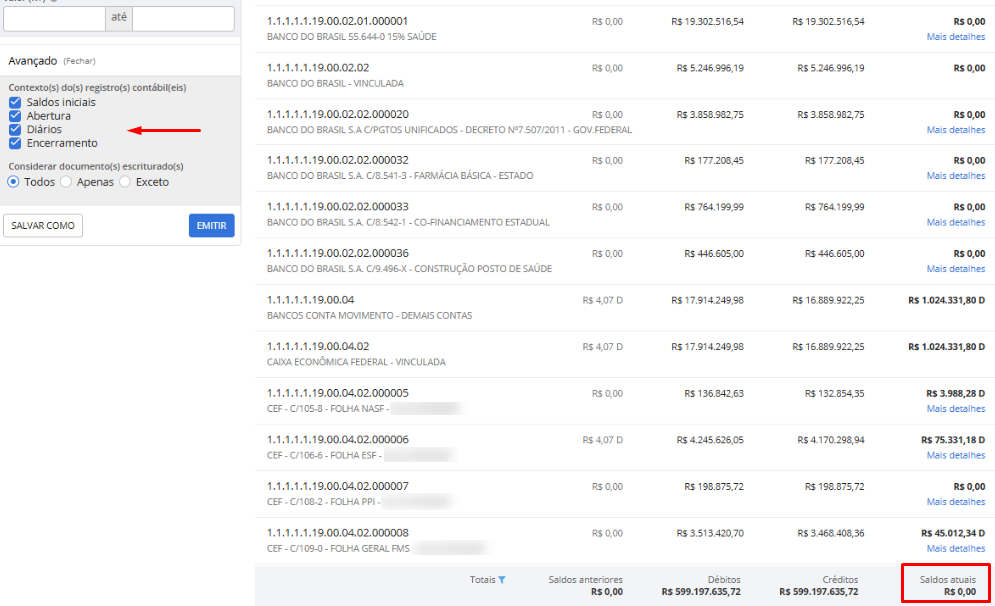Click the debit value R$ 4.245.626,05
The width and height of the screenshot is (995, 606).
pos(710,440)
